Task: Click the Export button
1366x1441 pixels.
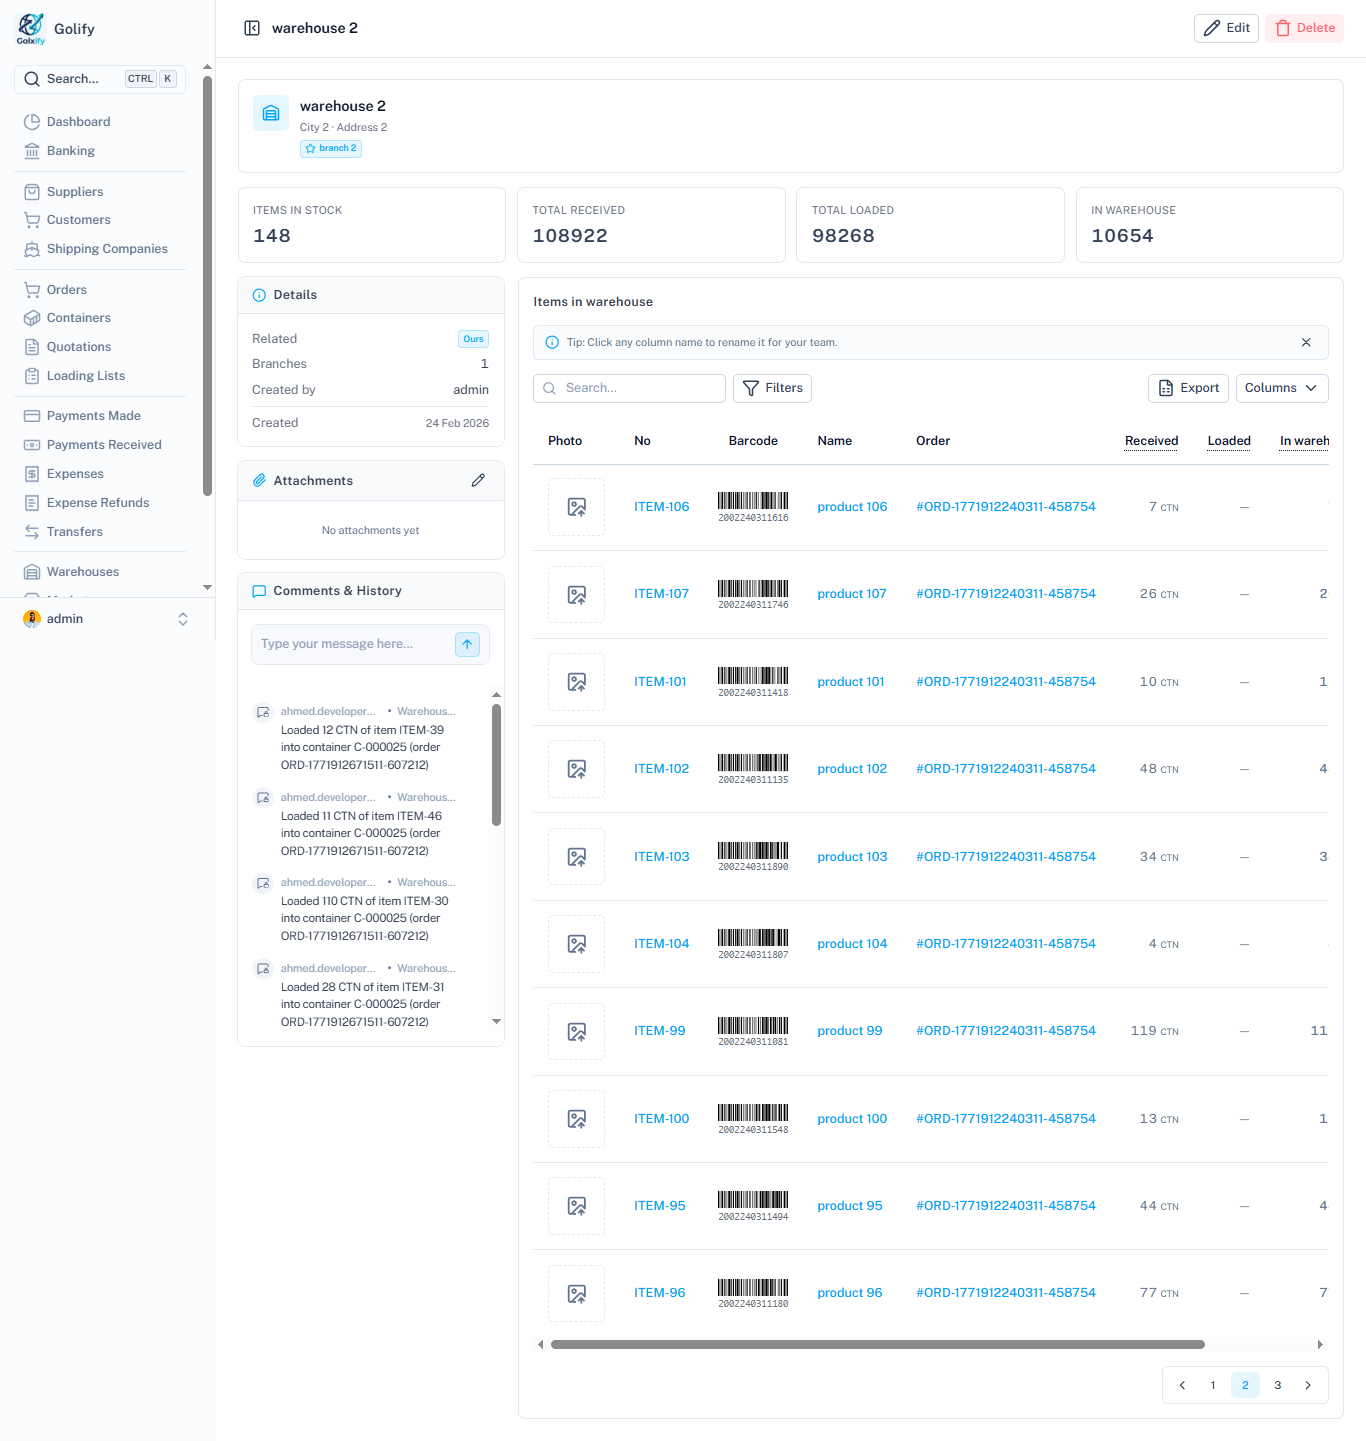Action: point(1189,388)
